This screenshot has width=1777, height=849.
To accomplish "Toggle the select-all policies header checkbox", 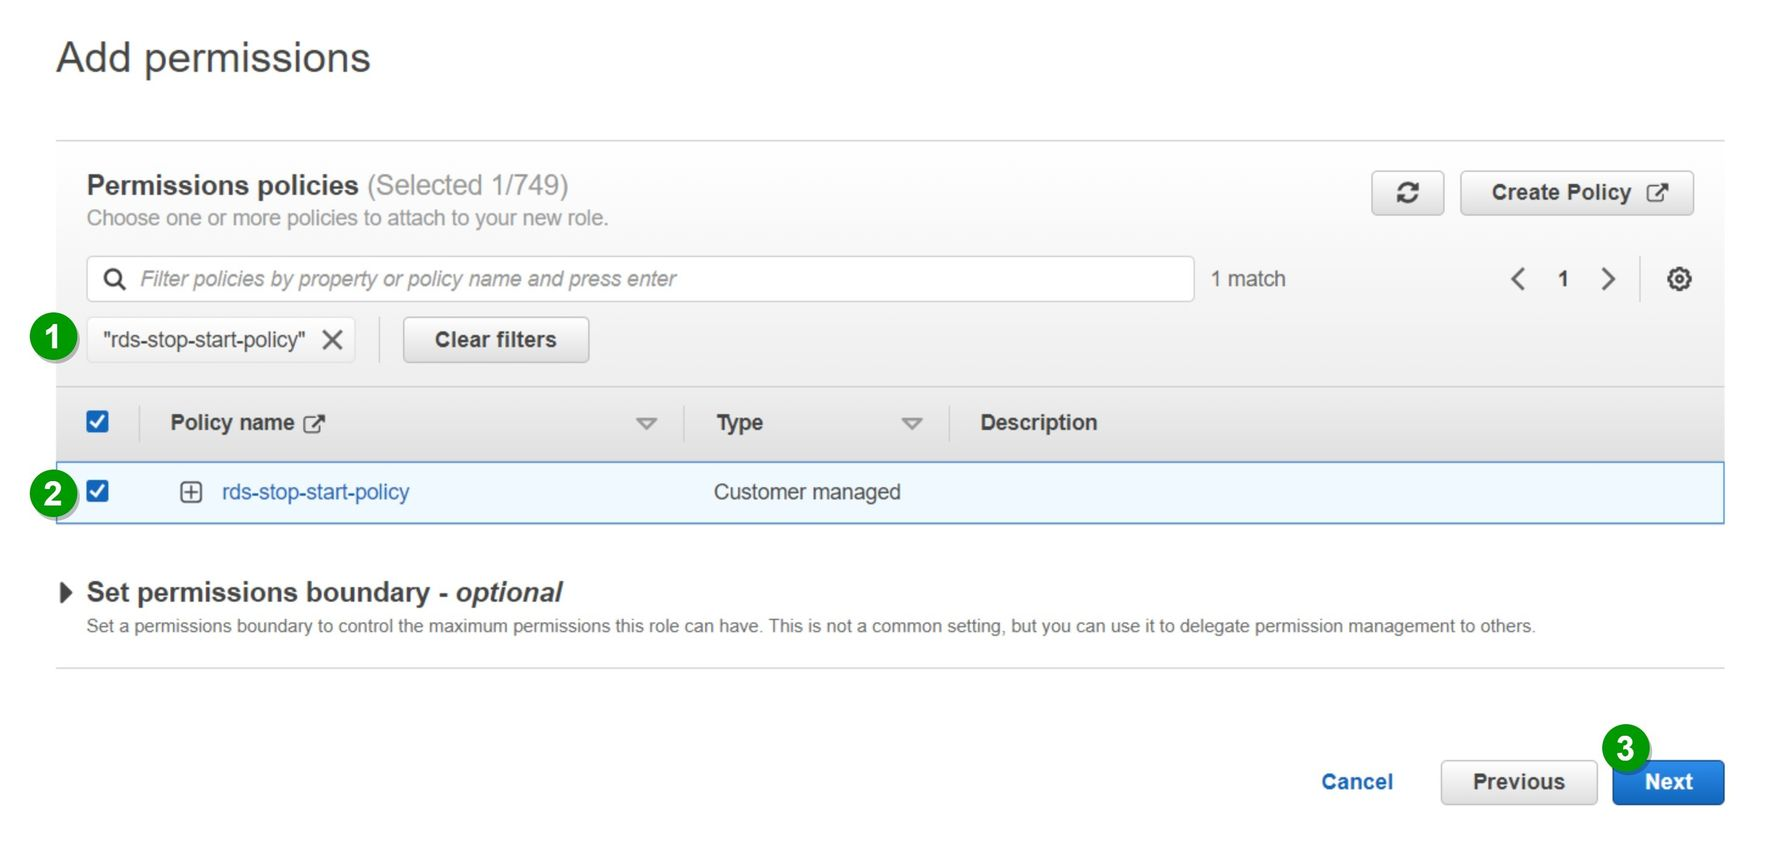I will [x=98, y=422].
